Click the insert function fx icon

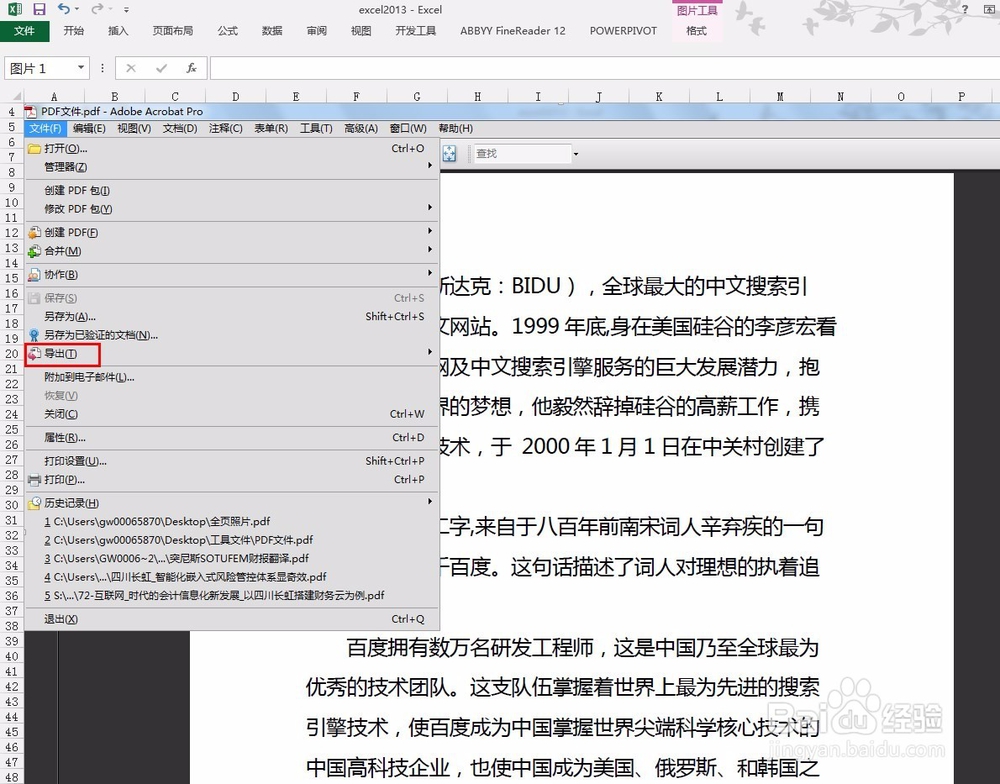(x=191, y=68)
